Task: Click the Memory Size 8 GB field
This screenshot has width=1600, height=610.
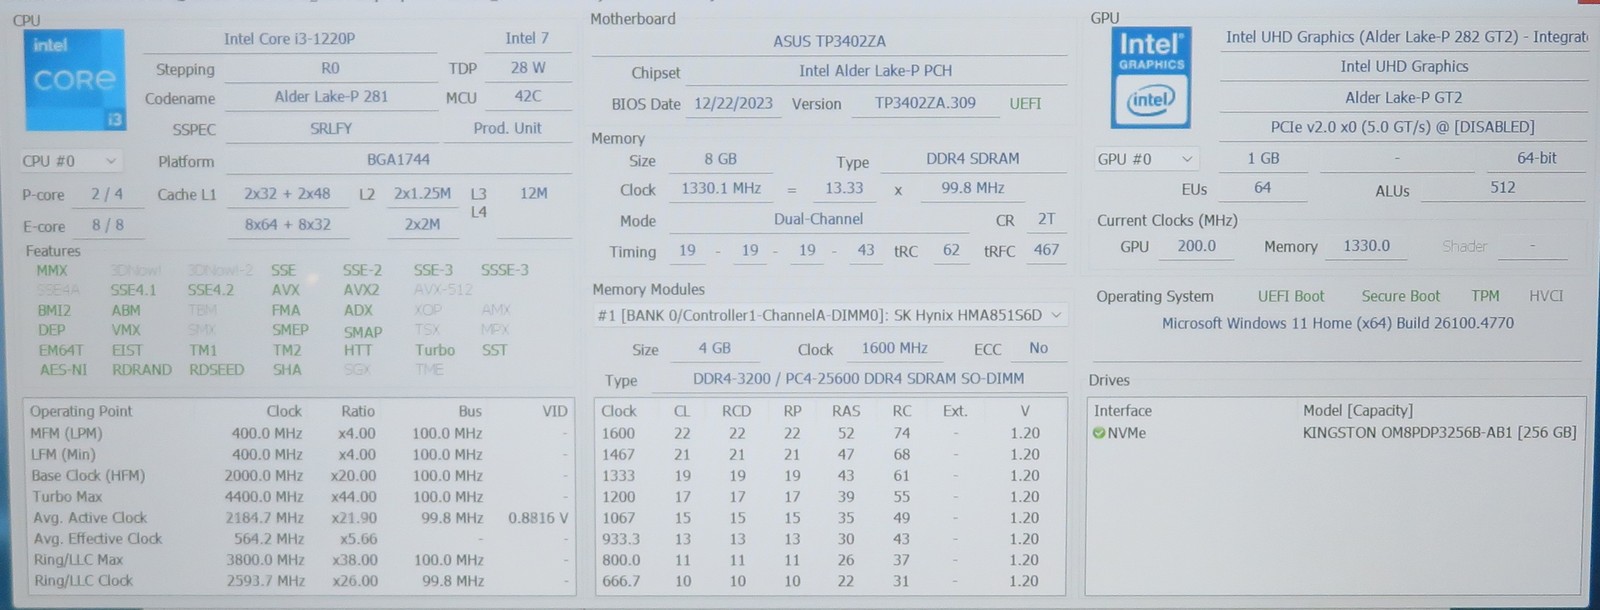Action: coord(720,159)
